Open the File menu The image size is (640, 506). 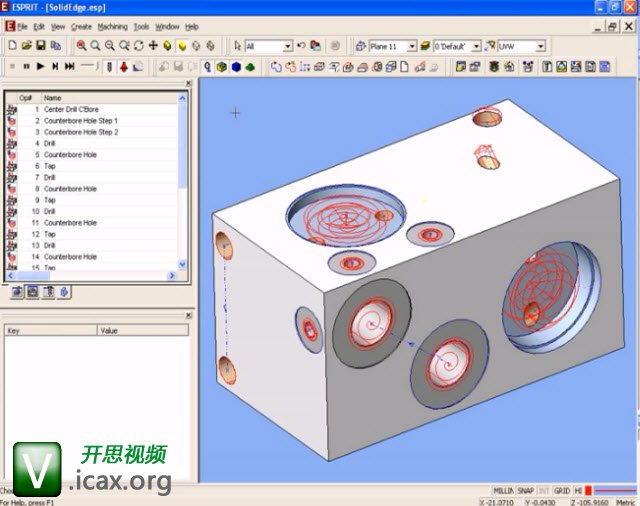[22, 27]
